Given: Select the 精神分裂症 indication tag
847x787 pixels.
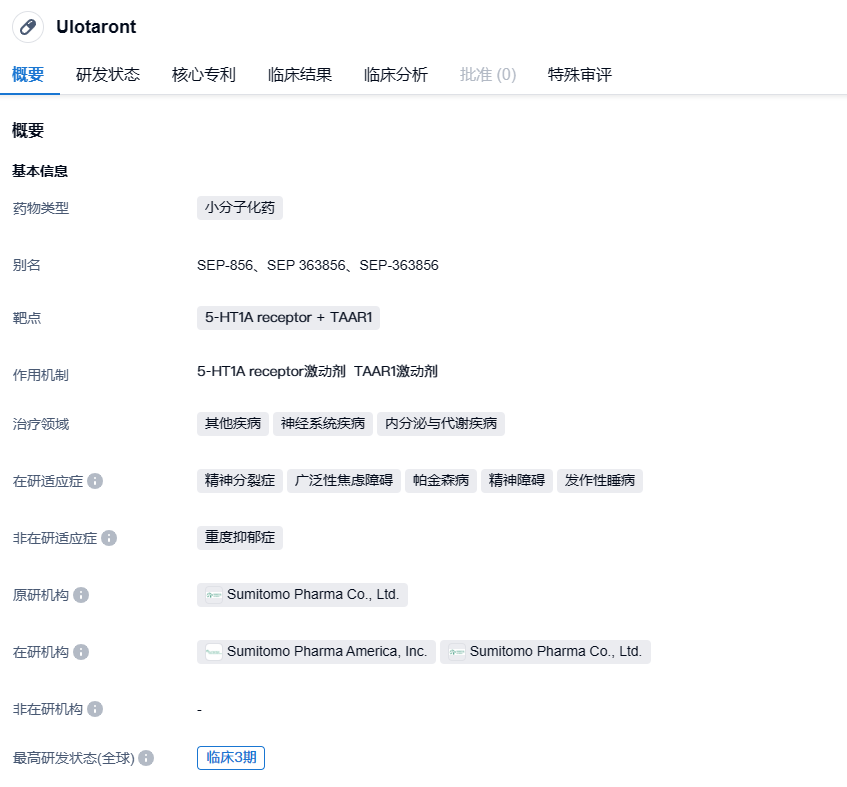Looking at the screenshot, I should tap(240, 481).
